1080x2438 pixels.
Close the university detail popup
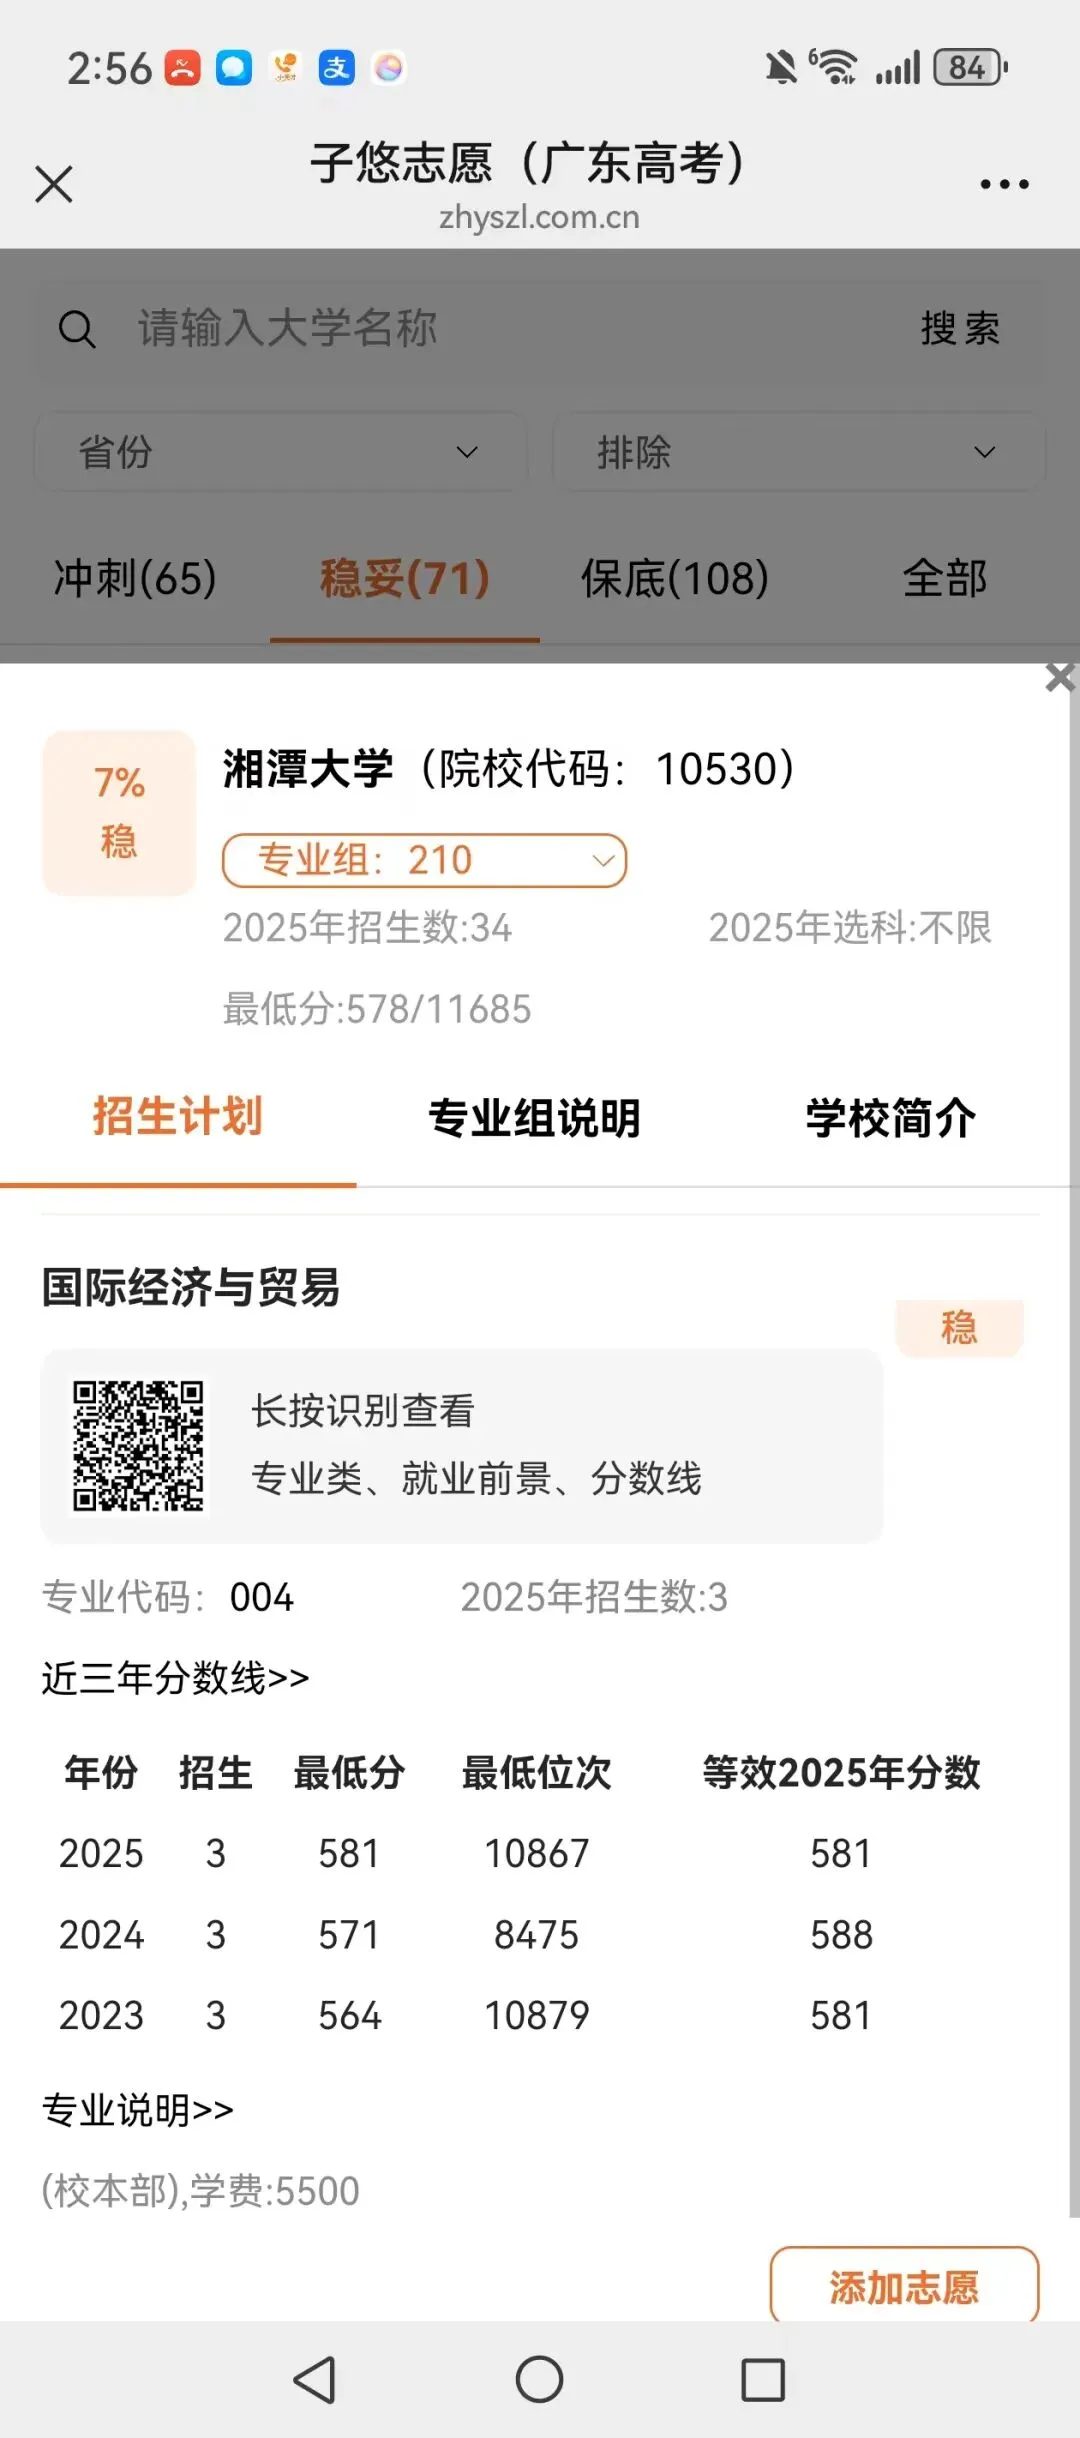[x=1059, y=677]
